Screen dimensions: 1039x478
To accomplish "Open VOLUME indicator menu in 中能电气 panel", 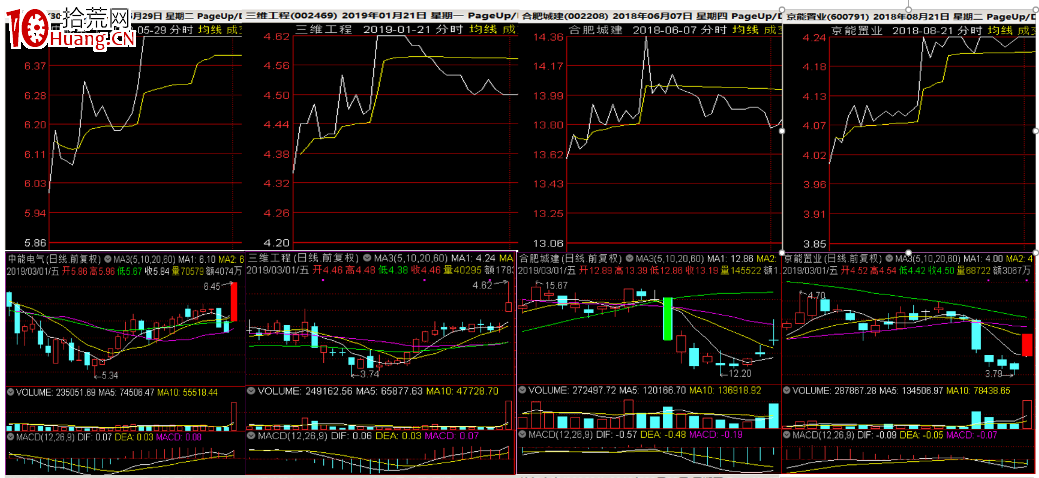I will (11, 392).
